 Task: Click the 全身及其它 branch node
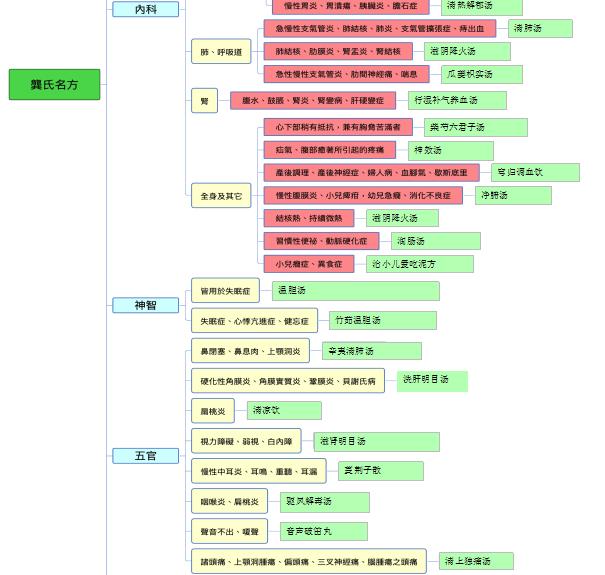pyautogui.click(x=221, y=196)
